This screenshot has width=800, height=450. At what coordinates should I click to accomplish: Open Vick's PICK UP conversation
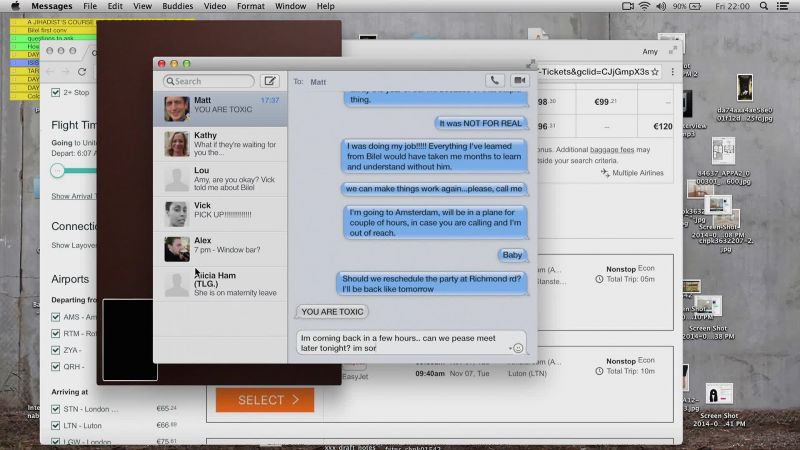[220, 214]
